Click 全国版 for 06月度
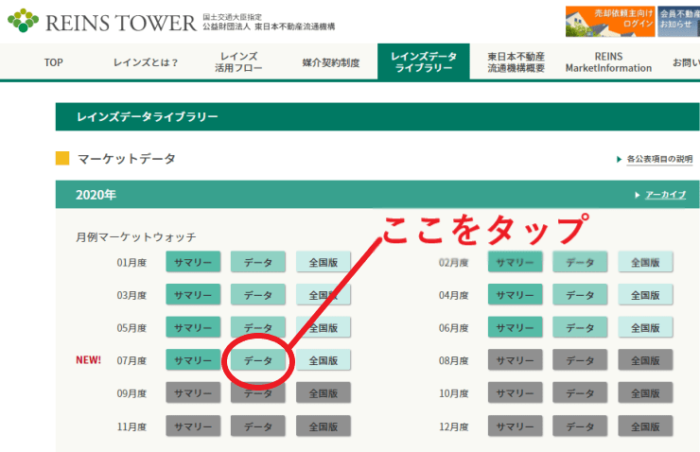Viewport: 700px width, 452px height. [x=645, y=327]
